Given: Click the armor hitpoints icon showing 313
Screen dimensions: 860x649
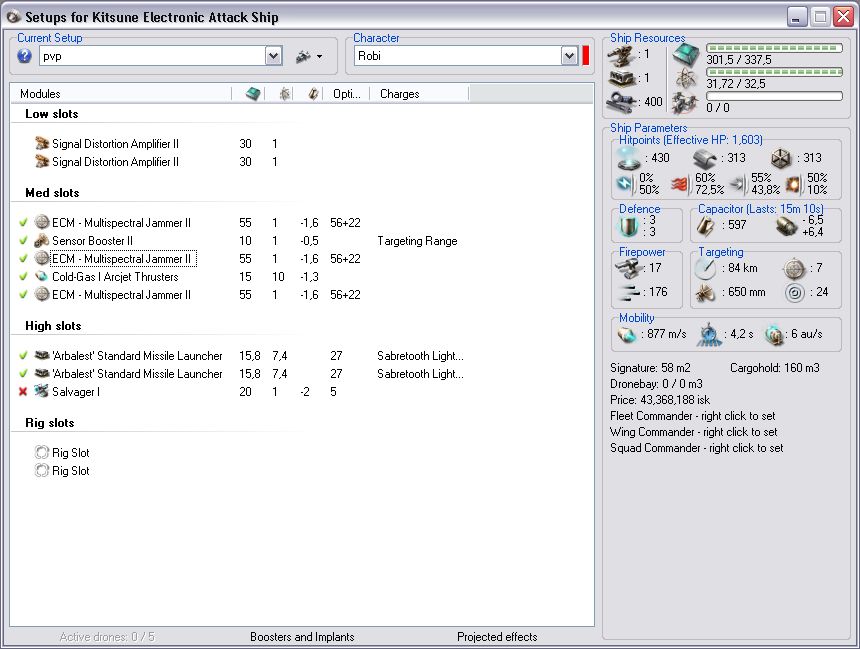Looking at the screenshot, I should (705, 158).
